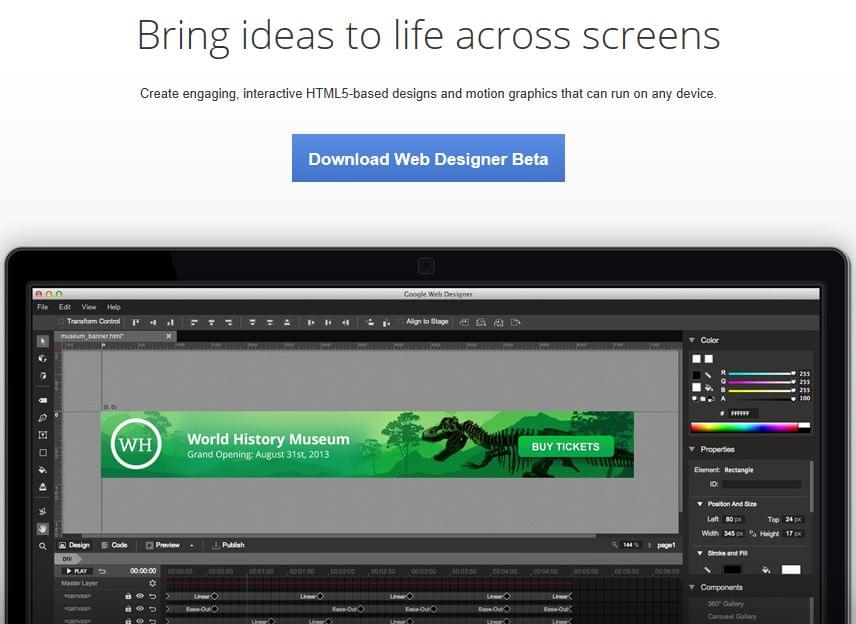Click reset arrow on second canvas layer
Screen dimensions: 856x624
coord(153,608)
